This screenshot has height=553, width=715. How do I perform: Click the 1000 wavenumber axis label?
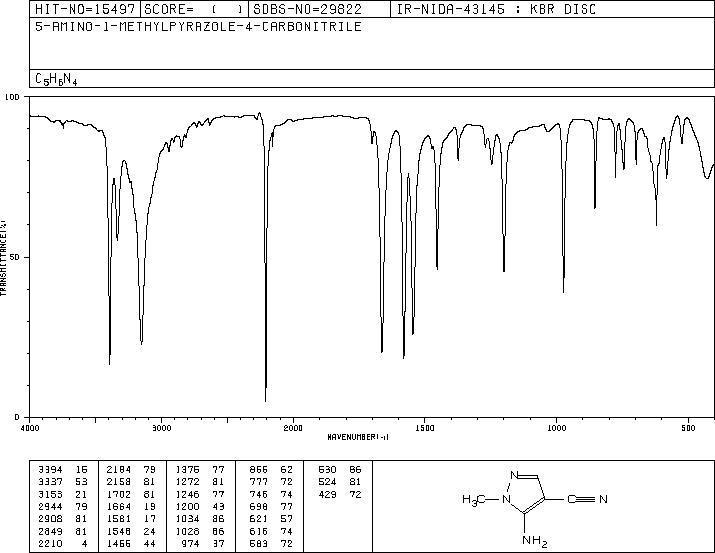pyautogui.click(x=556, y=428)
